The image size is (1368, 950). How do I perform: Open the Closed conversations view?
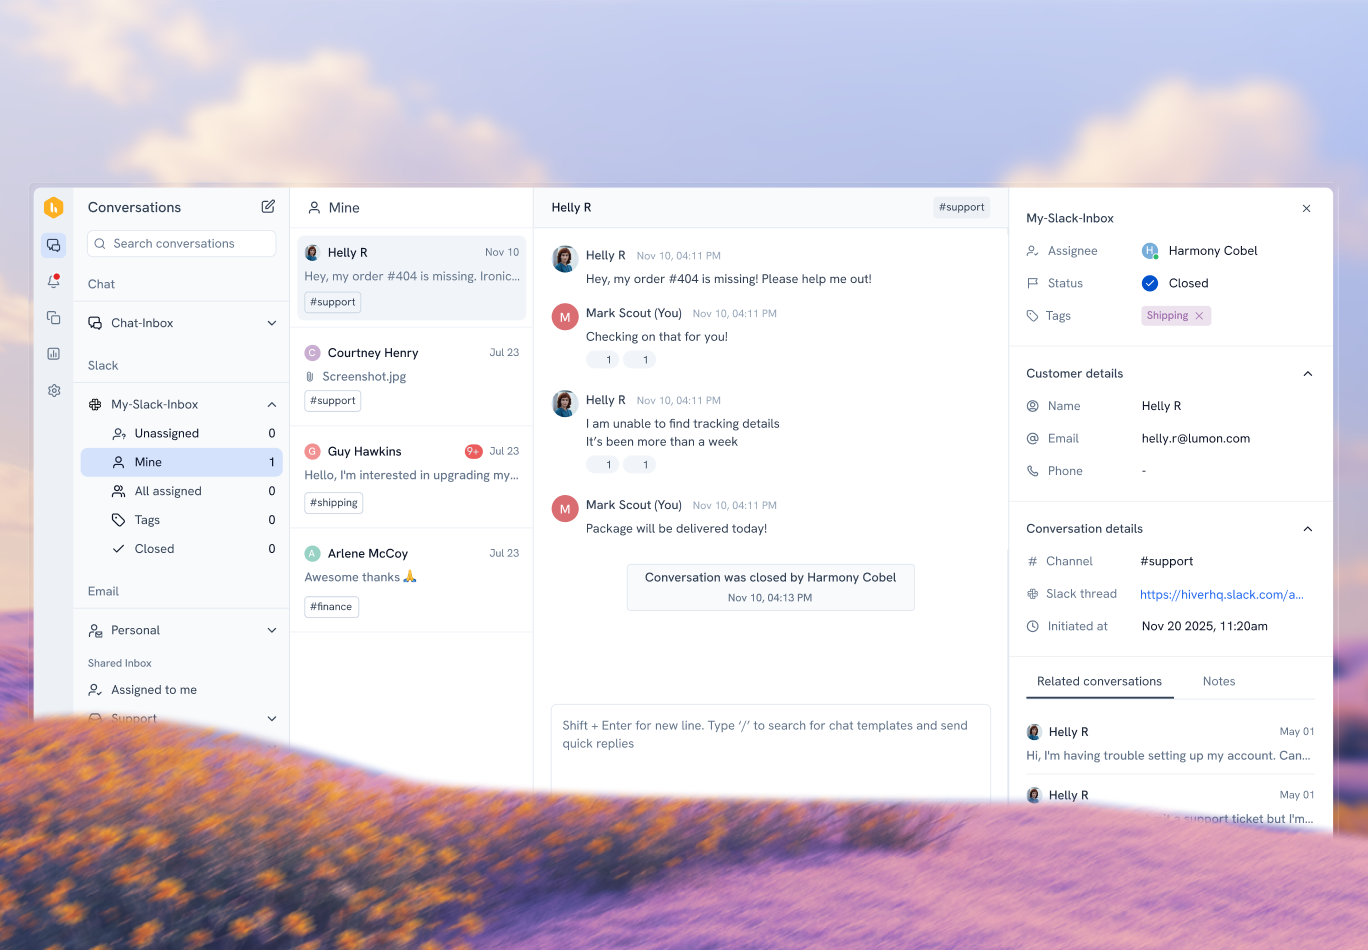pos(182,549)
